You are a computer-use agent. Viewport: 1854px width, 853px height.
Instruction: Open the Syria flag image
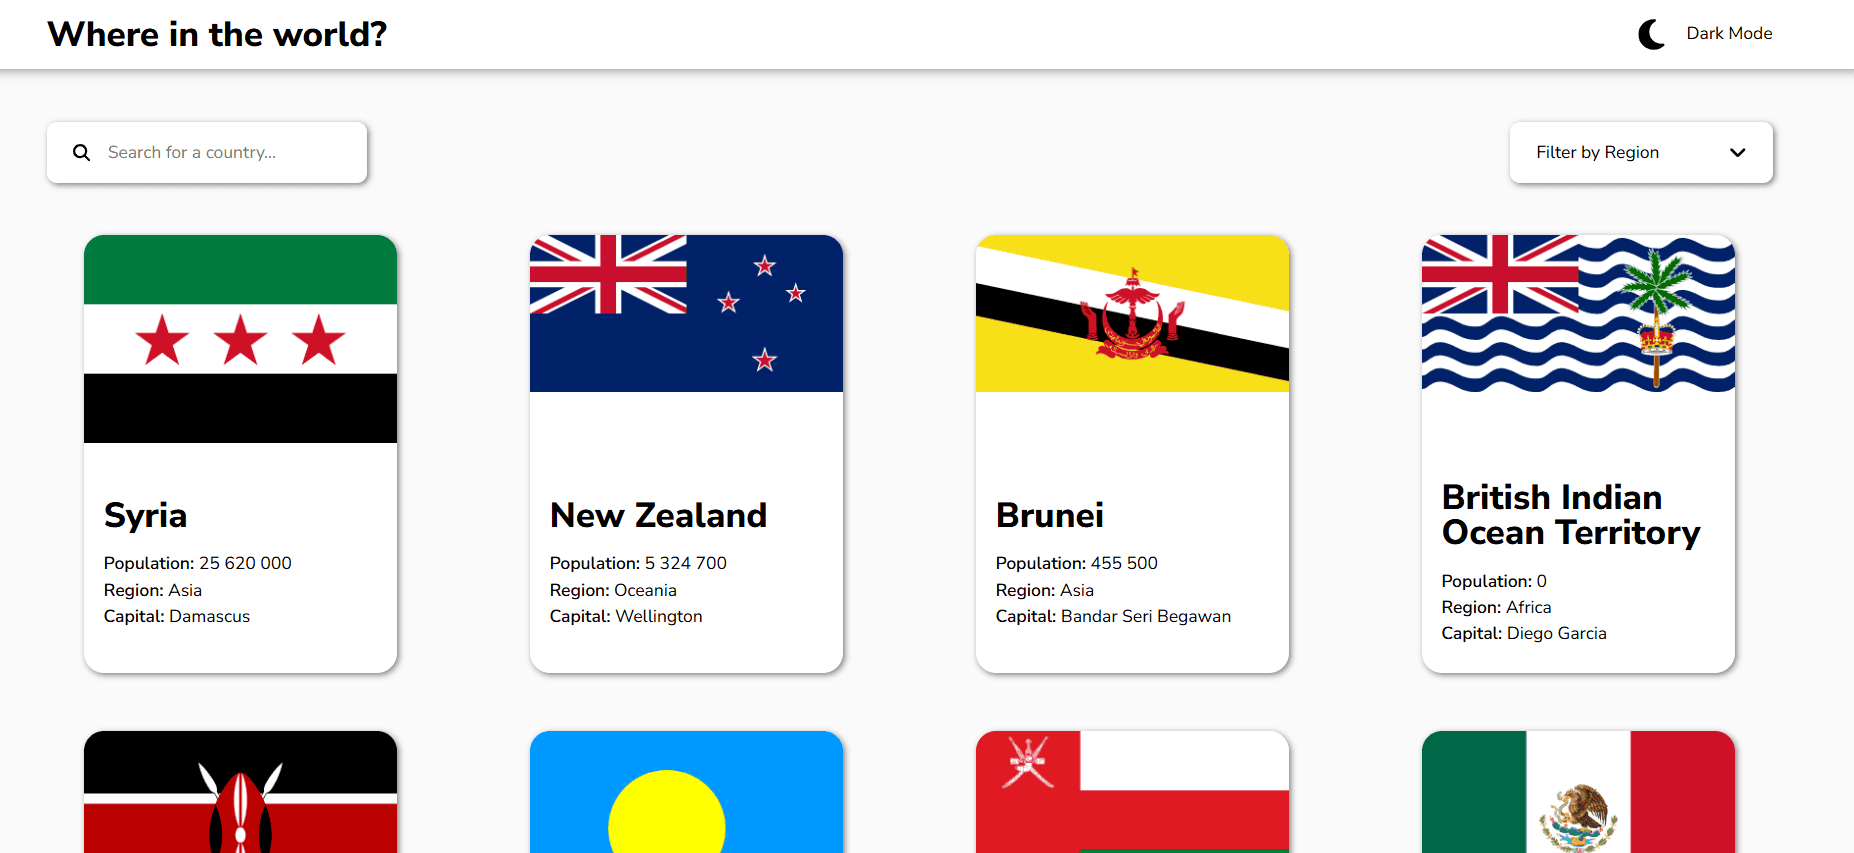click(240, 339)
